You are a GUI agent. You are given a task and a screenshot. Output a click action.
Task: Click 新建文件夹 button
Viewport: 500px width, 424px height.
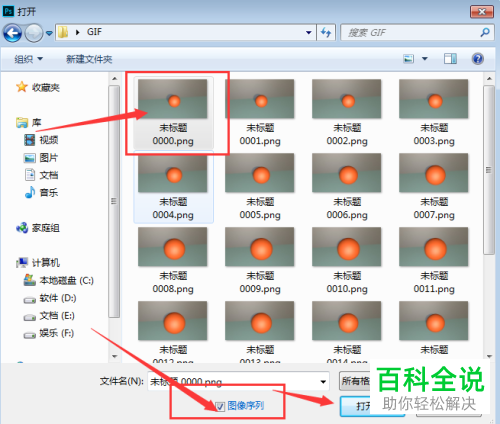tap(89, 59)
